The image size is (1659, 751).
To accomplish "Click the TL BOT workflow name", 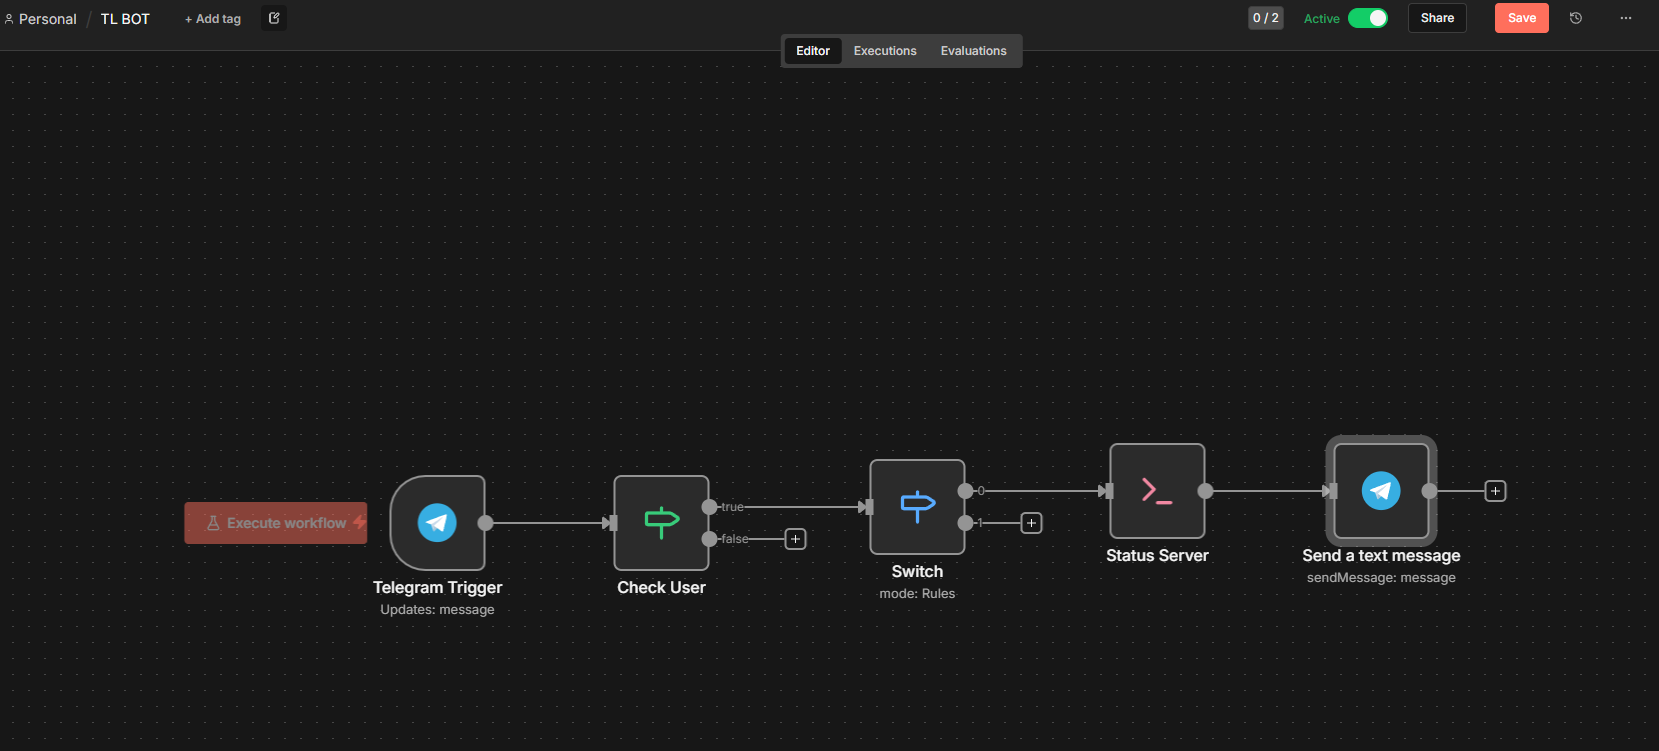I will (125, 19).
